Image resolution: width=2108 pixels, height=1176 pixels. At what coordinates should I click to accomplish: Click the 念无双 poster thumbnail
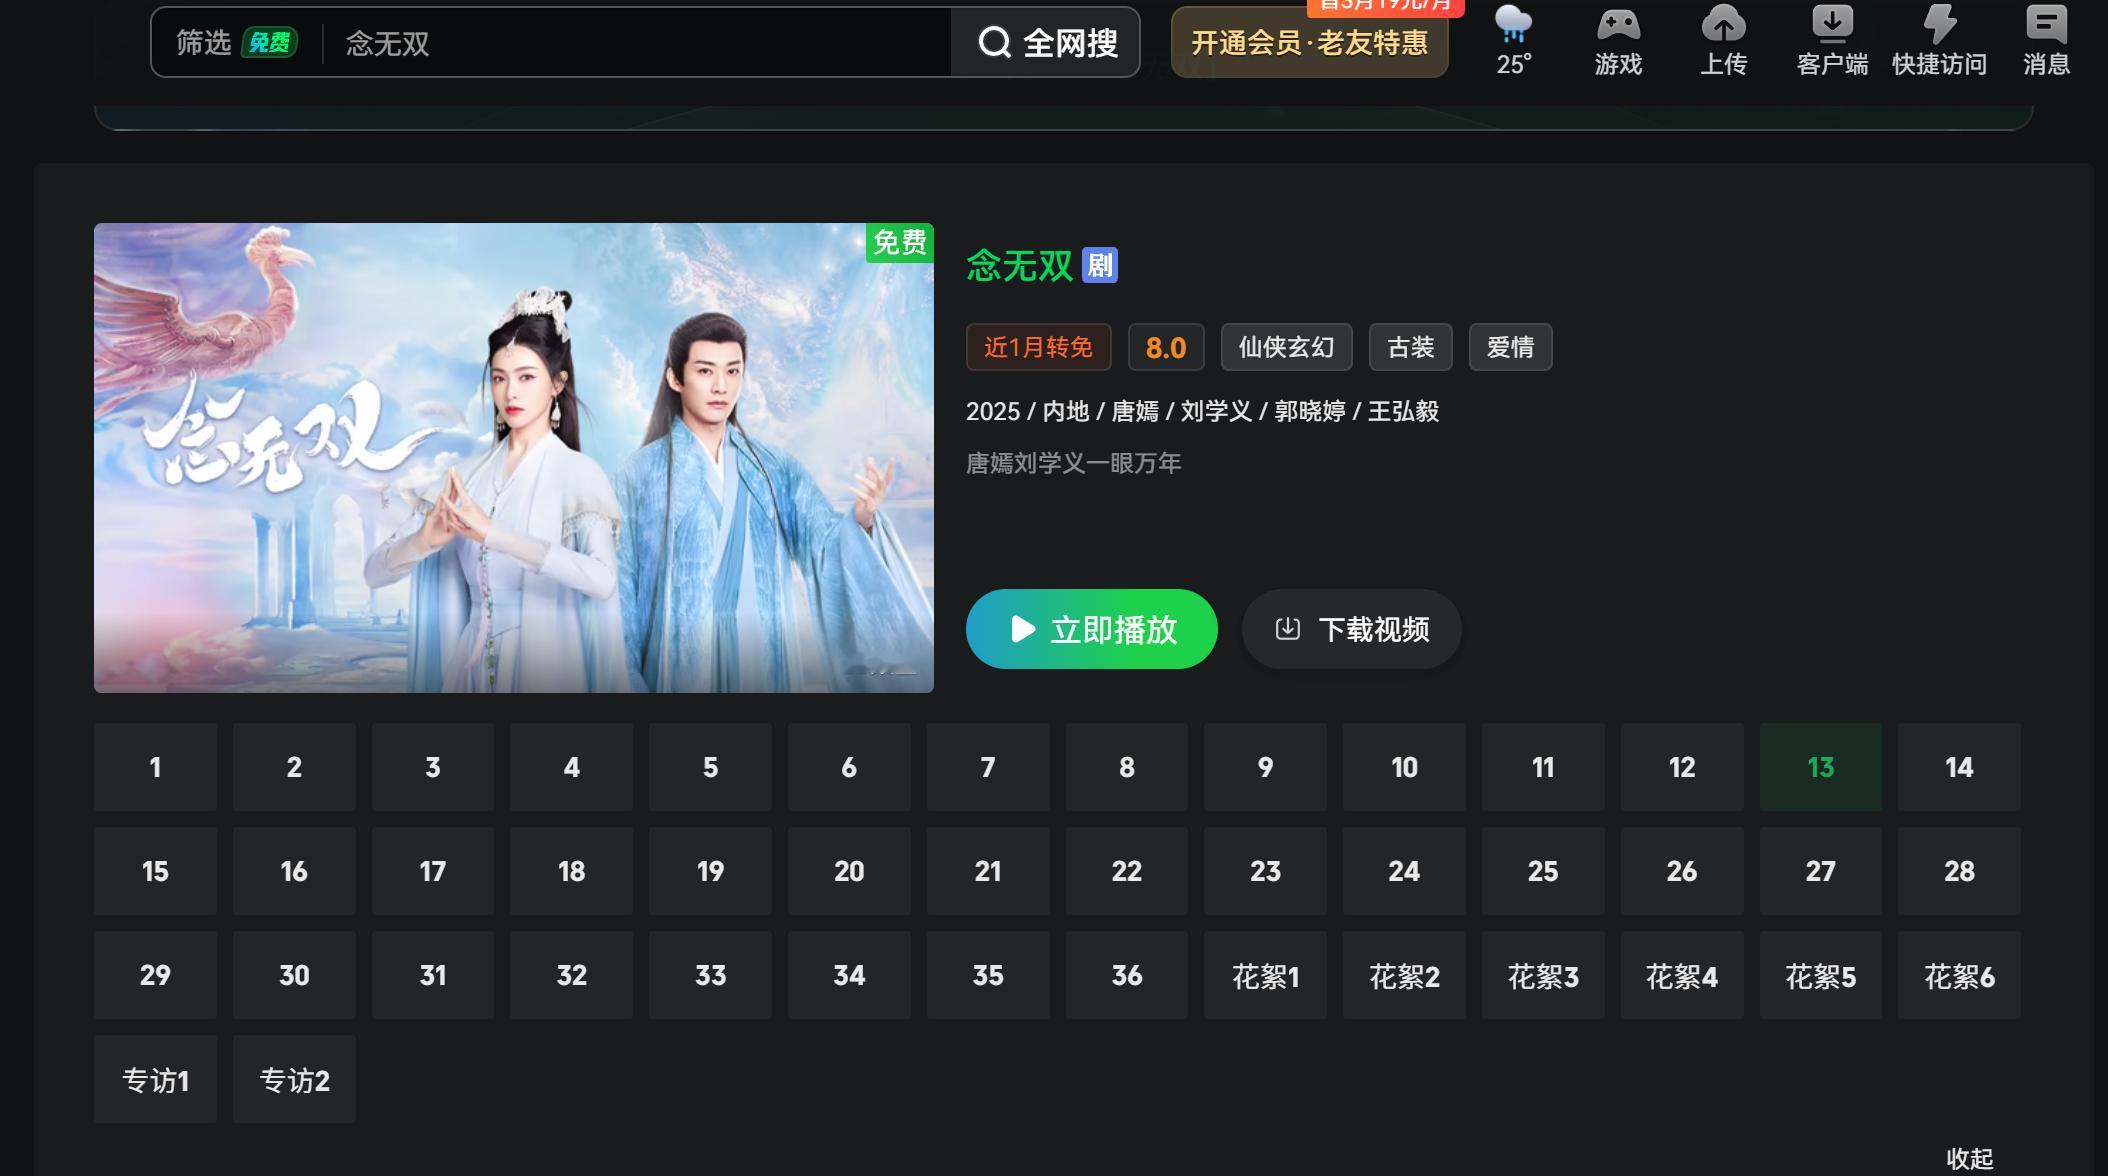click(514, 458)
